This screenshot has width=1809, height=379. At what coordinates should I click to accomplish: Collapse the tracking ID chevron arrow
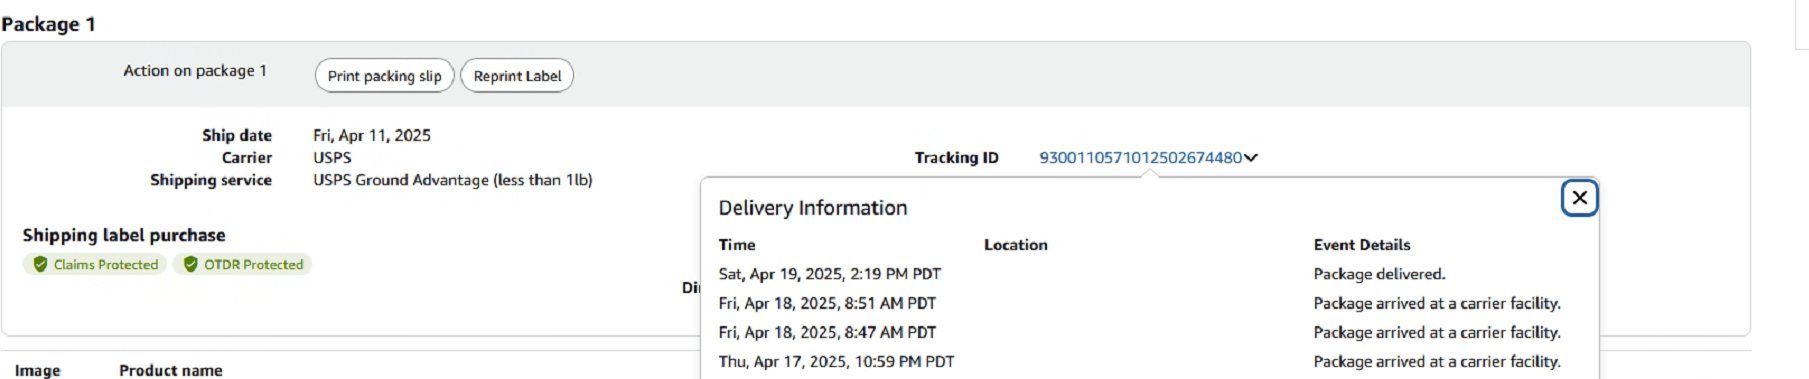[1251, 158]
